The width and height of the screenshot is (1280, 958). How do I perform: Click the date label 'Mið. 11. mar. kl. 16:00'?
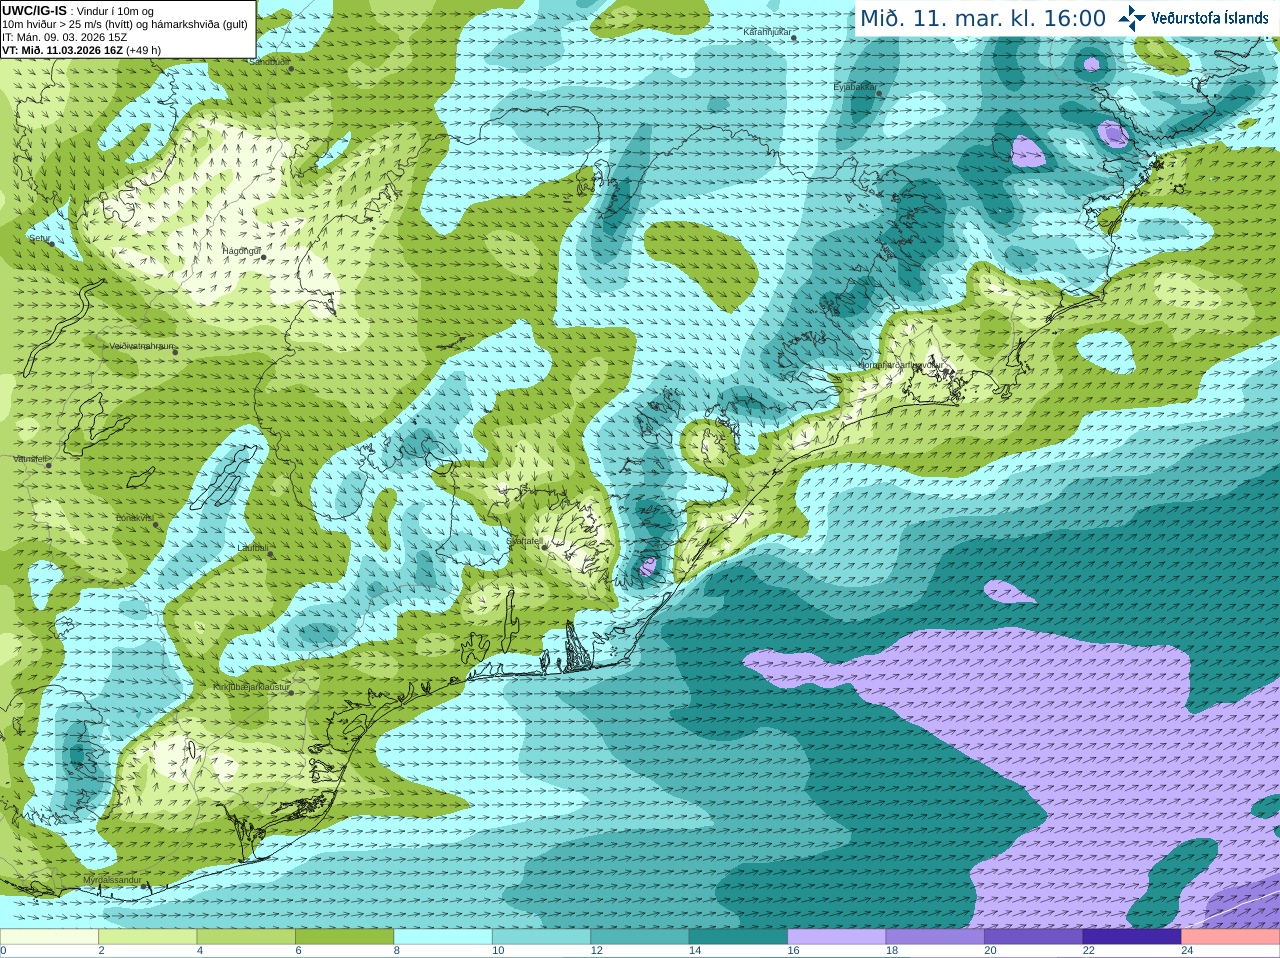tap(983, 19)
